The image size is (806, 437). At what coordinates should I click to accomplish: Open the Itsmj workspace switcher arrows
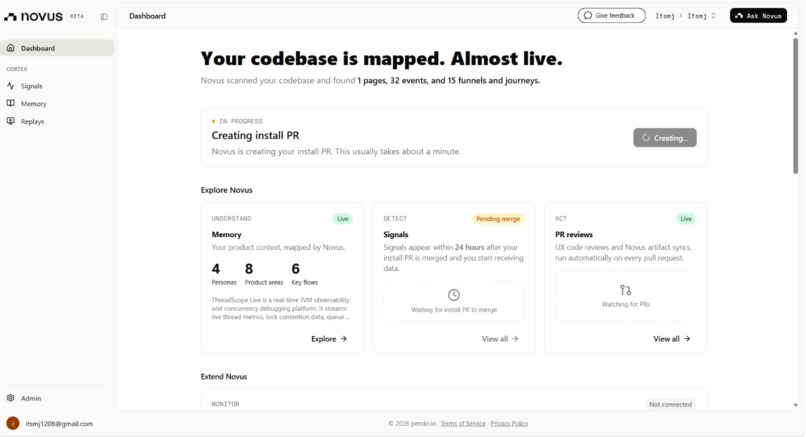point(713,16)
